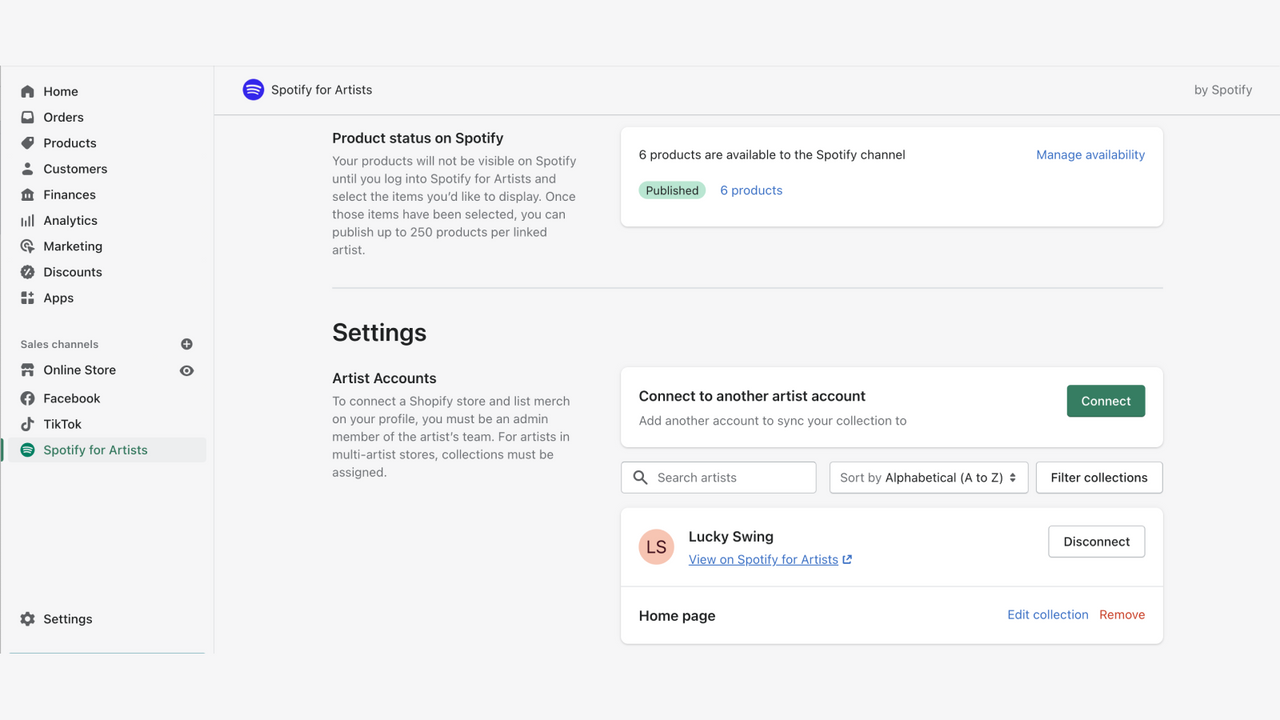This screenshot has width=1280, height=720.
Task: Click the Home house icon
Action: (28, 91)
